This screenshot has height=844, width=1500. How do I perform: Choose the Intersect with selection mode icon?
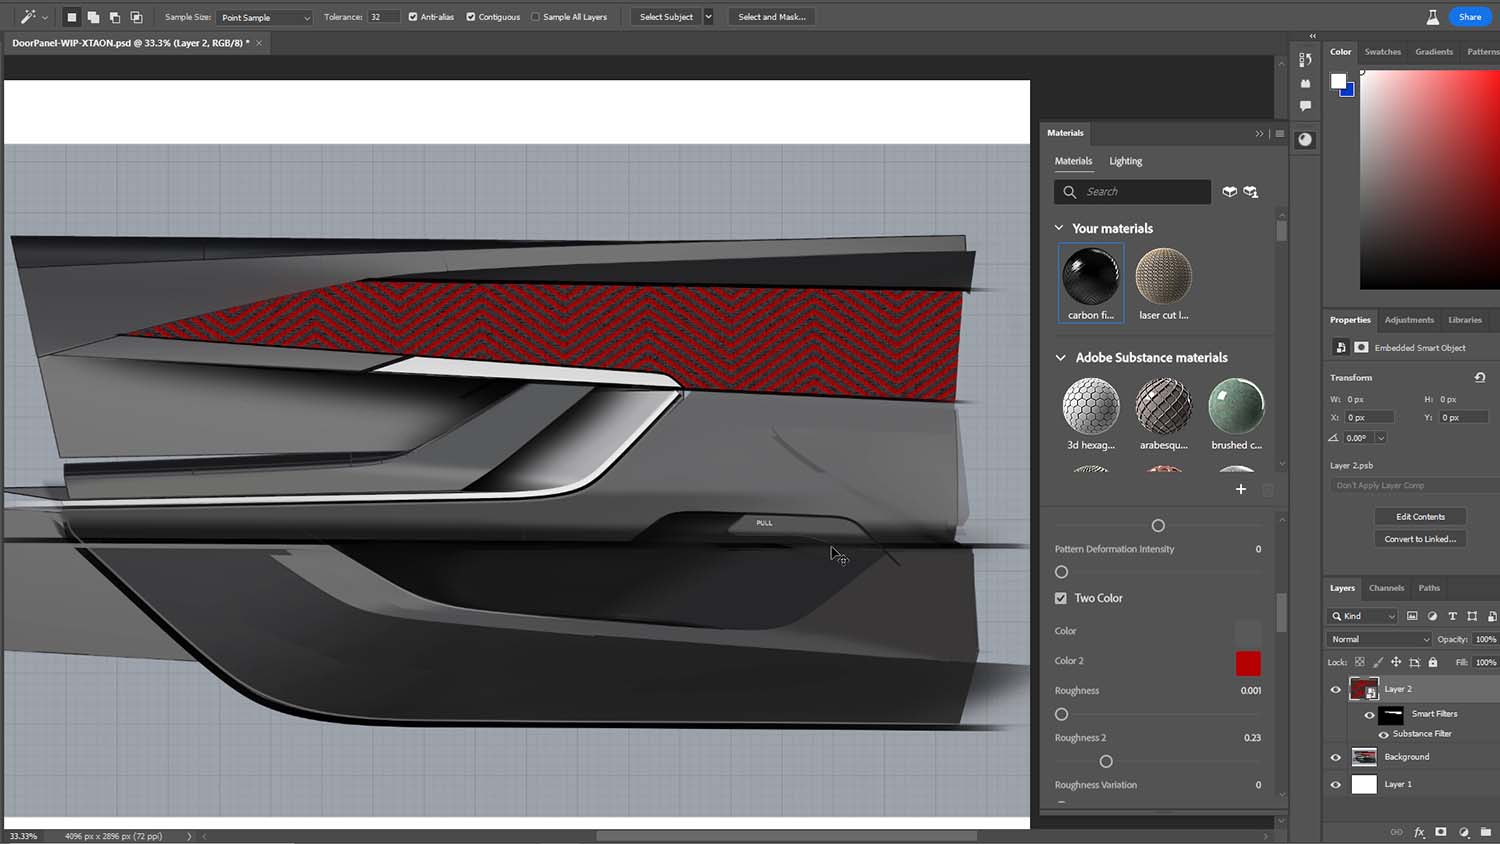point(137,17)
